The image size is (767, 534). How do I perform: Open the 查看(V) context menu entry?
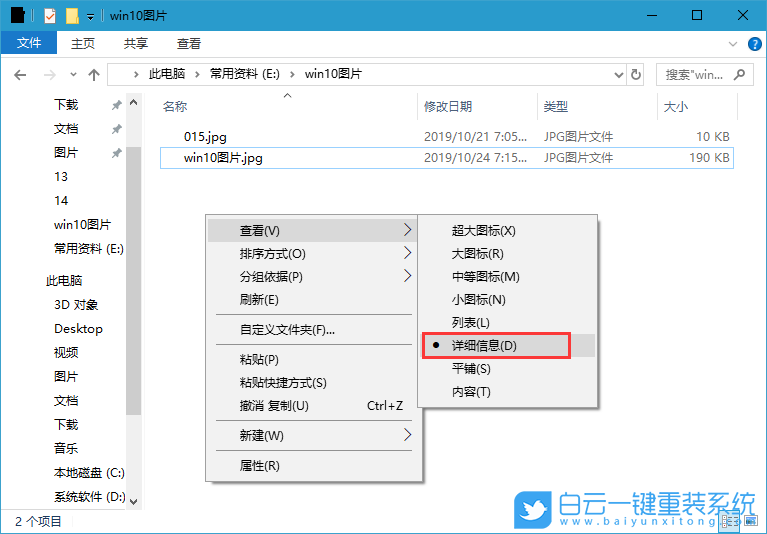click(312, 230)
